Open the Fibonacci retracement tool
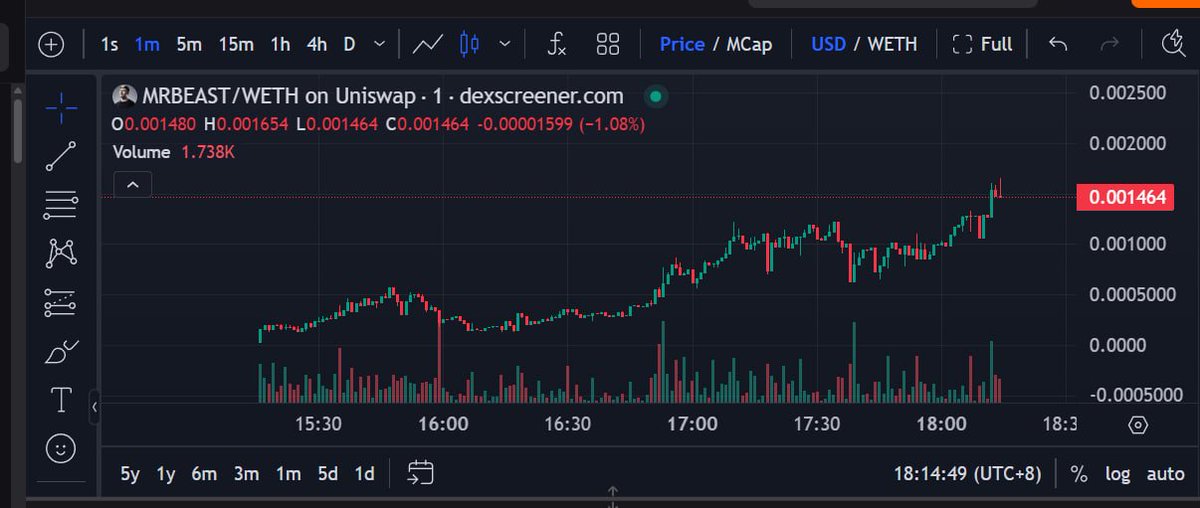Viewport: 1200px width, 508px height. [x=61, y=205]
